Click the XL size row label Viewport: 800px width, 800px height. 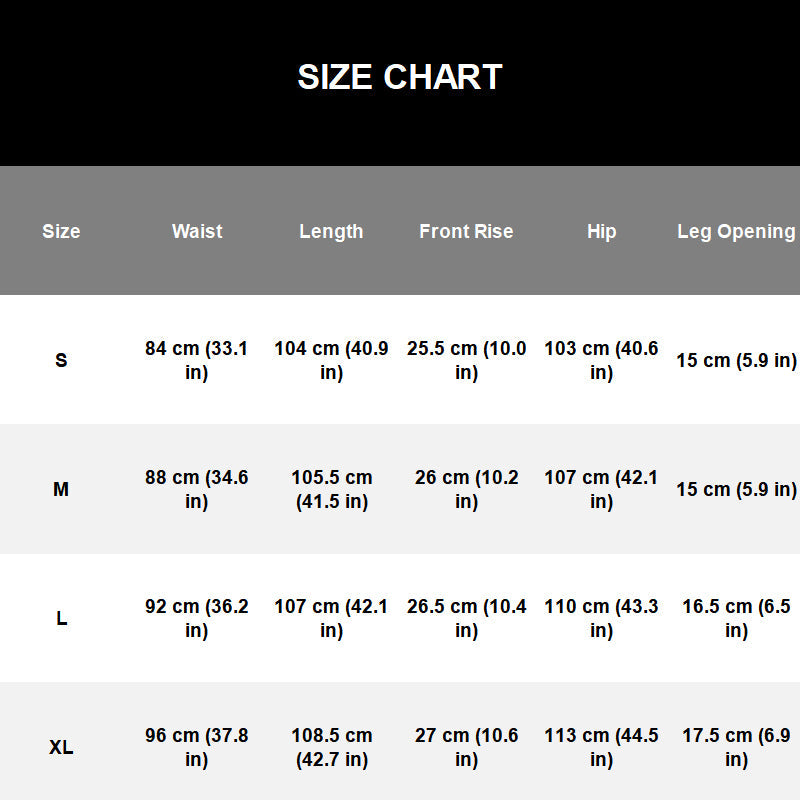click(61, 747)
